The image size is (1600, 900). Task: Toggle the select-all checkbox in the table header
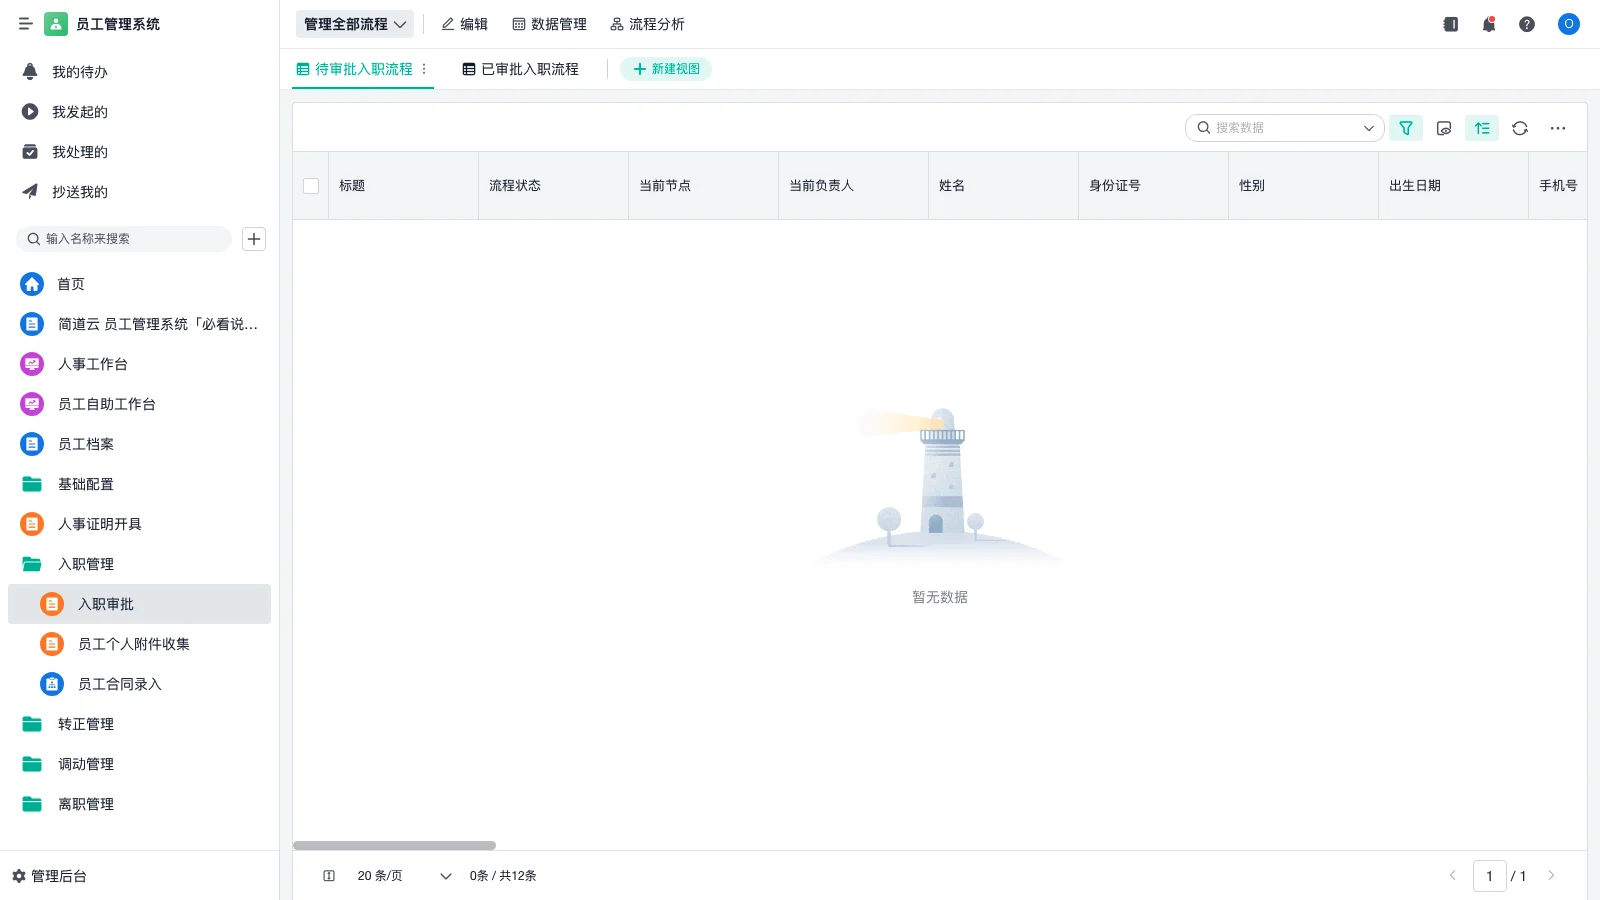(311, 186)
